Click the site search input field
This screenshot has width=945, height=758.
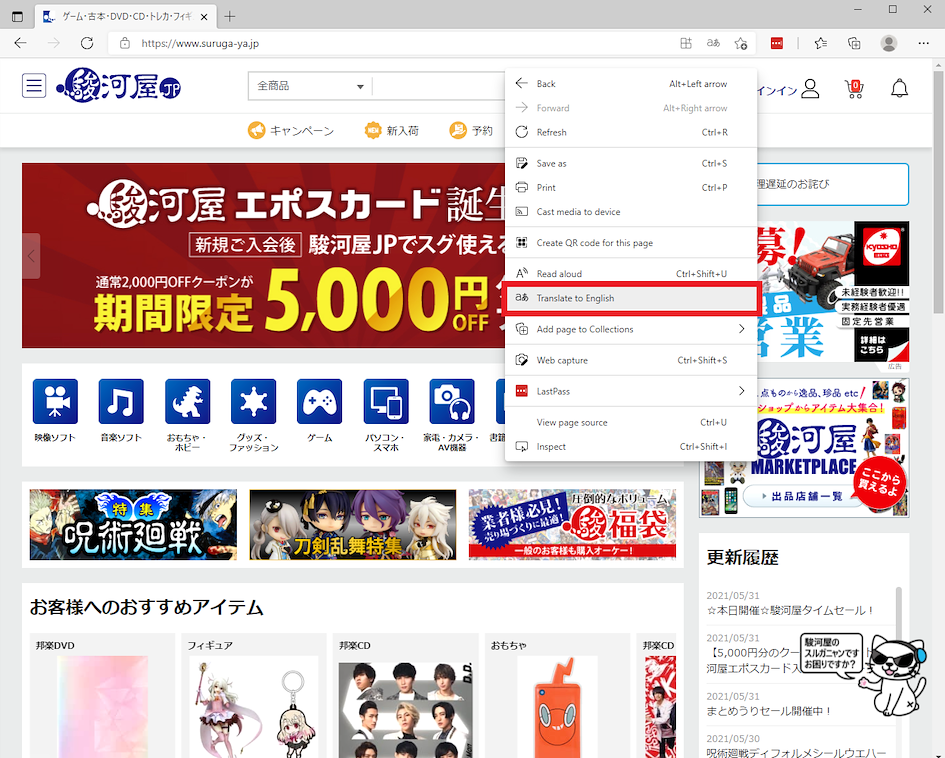click(439, 86)
